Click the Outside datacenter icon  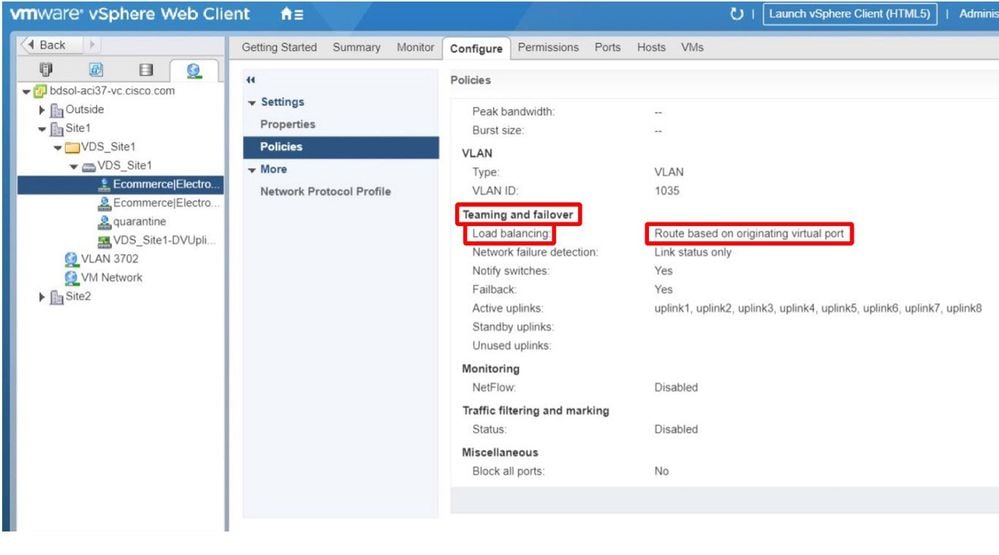coord(57,110)
